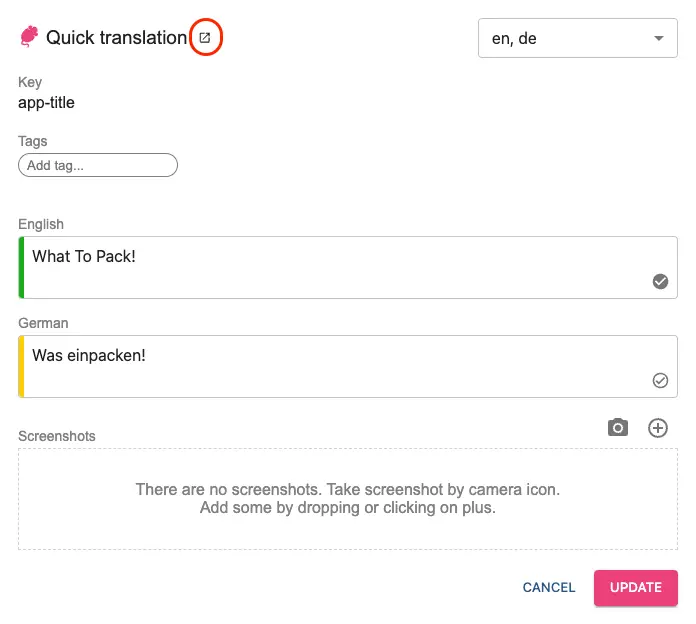Click into English text "What To Pack!"
The image size is (696, 624).
click(84, 257)
